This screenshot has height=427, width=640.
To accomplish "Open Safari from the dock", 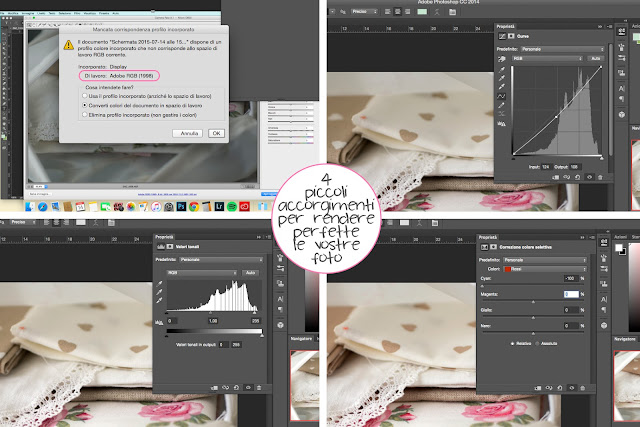I will pos(42,207).
